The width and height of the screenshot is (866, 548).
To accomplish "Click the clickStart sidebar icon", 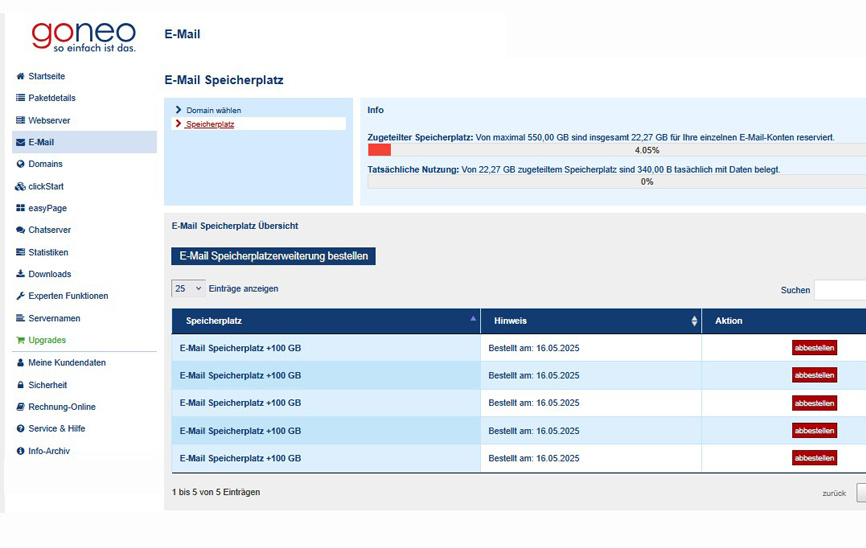I will [20, 186].
